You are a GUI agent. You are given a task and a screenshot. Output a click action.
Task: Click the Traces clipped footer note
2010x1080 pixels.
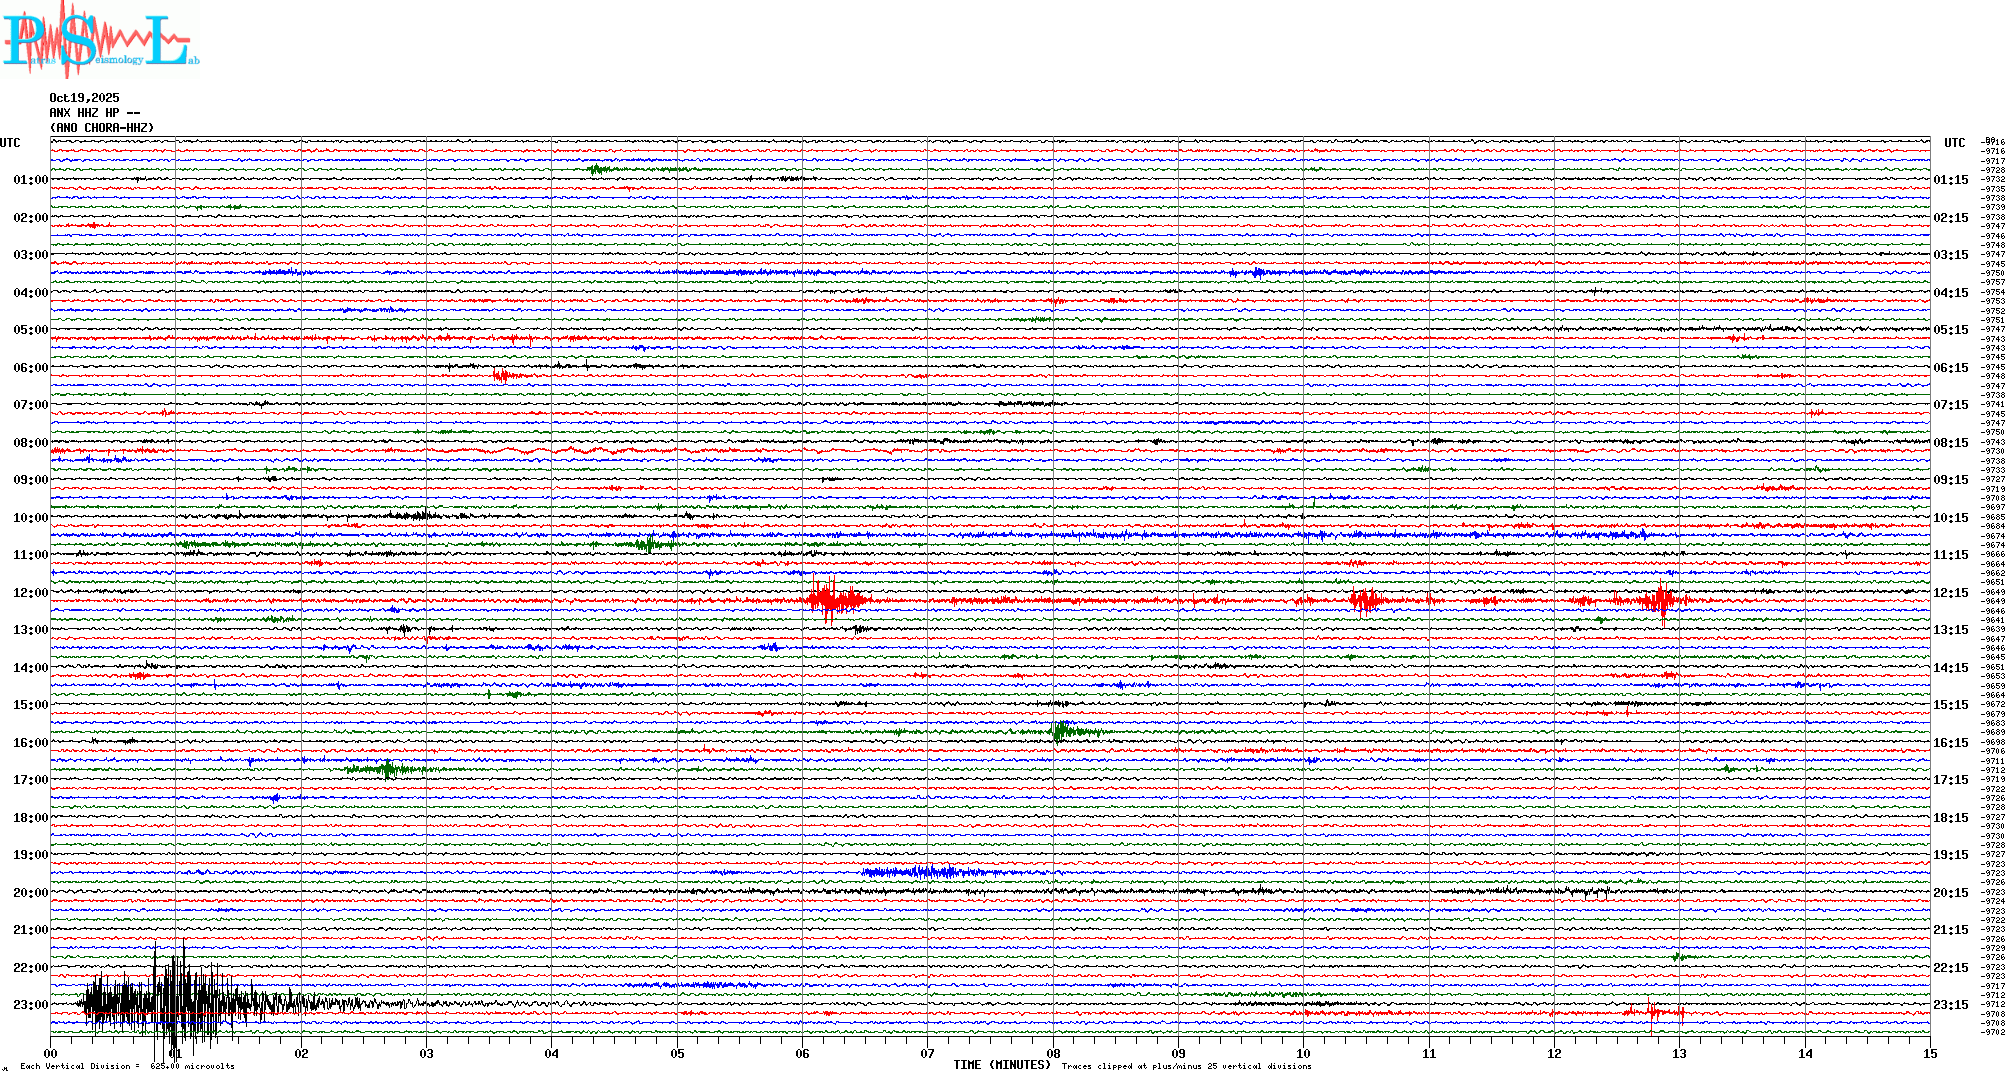click(1186, 1066)
